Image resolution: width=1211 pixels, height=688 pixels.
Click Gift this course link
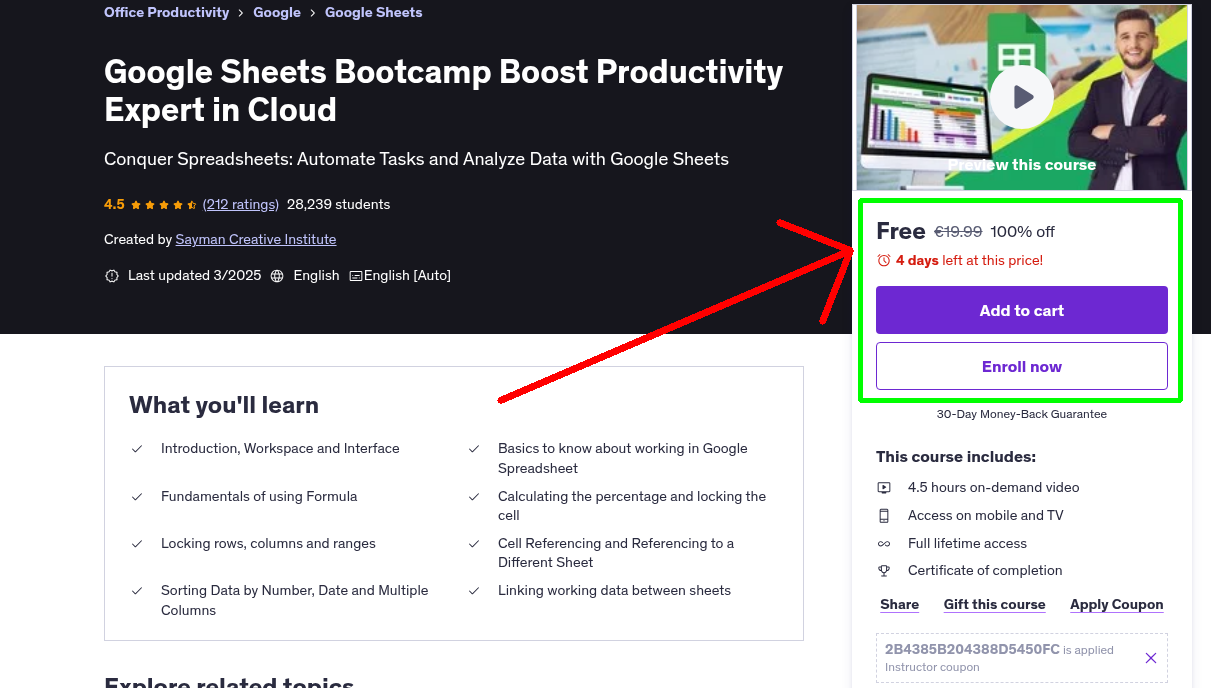coord(994,604)
